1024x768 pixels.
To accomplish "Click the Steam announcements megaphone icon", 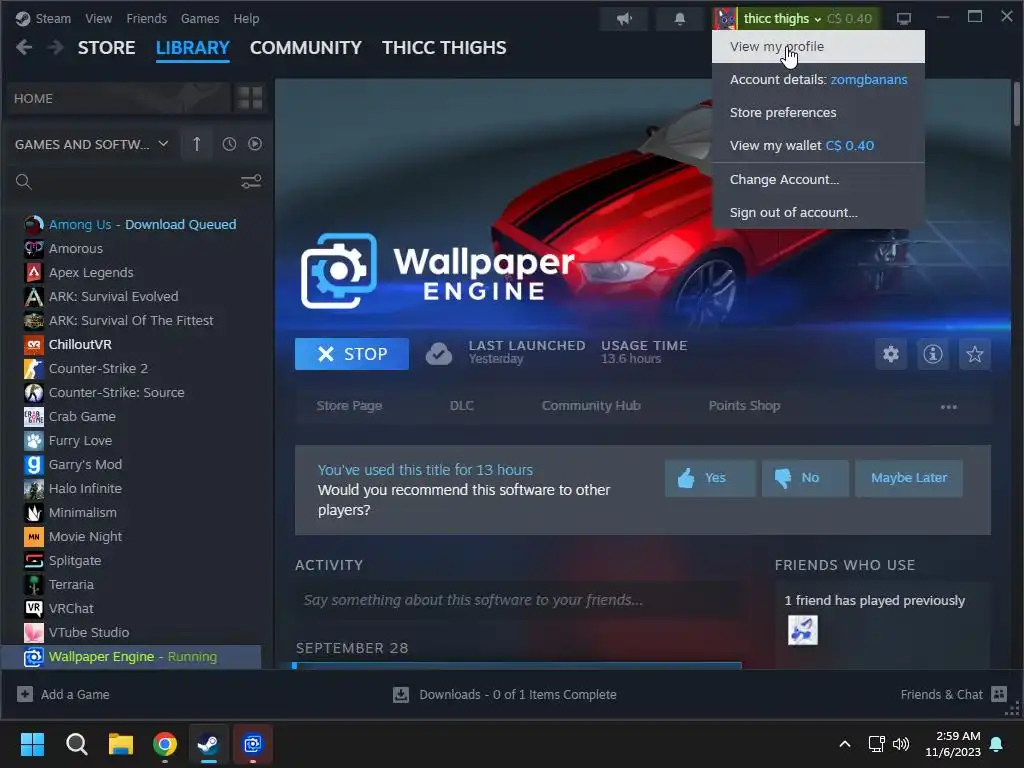I will 624,19.
